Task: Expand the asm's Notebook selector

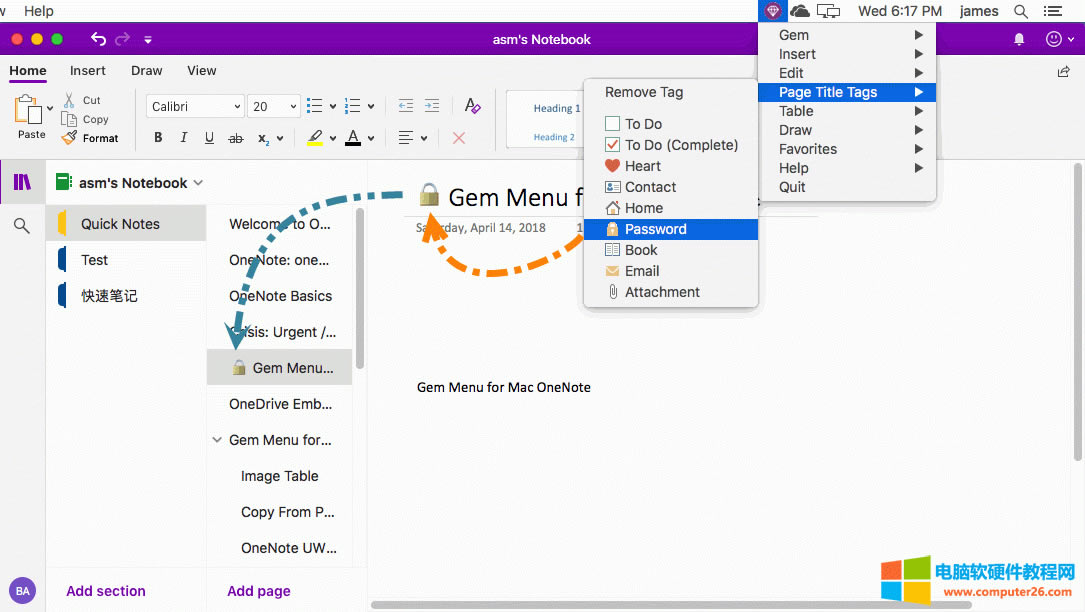Action: [198, 183]
